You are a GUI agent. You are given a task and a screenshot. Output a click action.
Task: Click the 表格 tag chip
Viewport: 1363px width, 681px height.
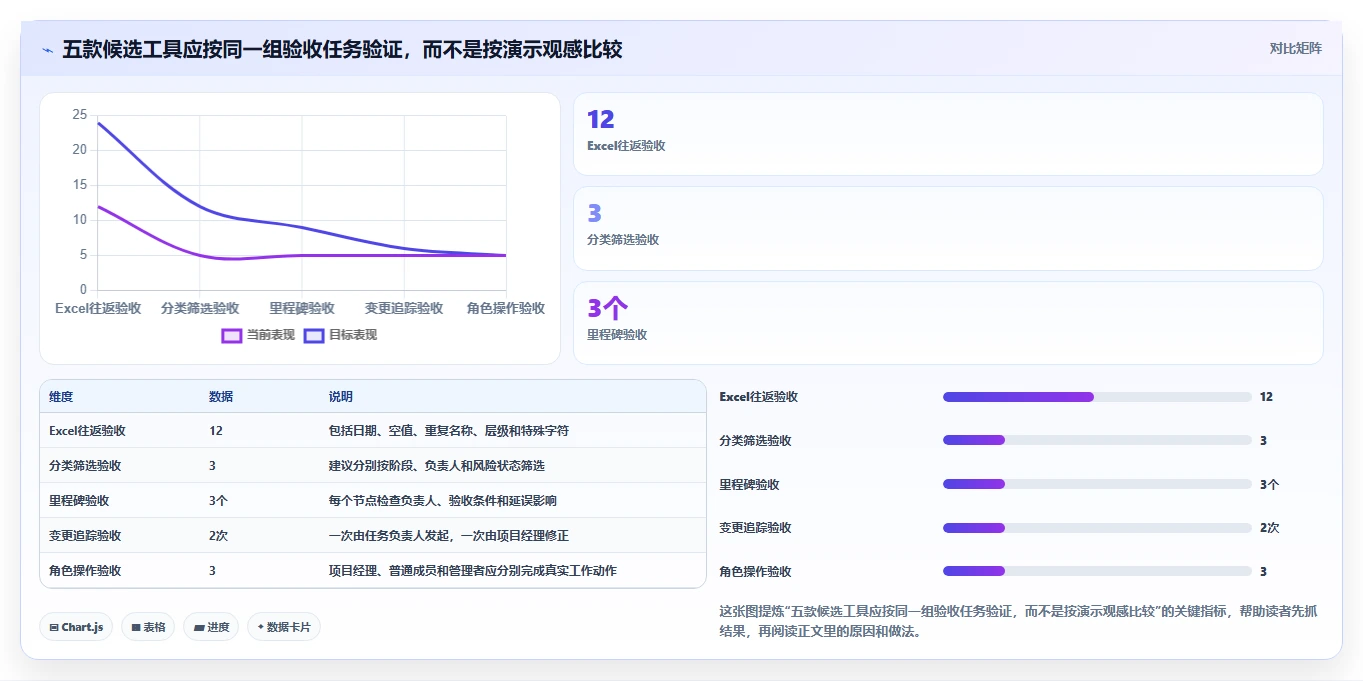coord(148,627)
